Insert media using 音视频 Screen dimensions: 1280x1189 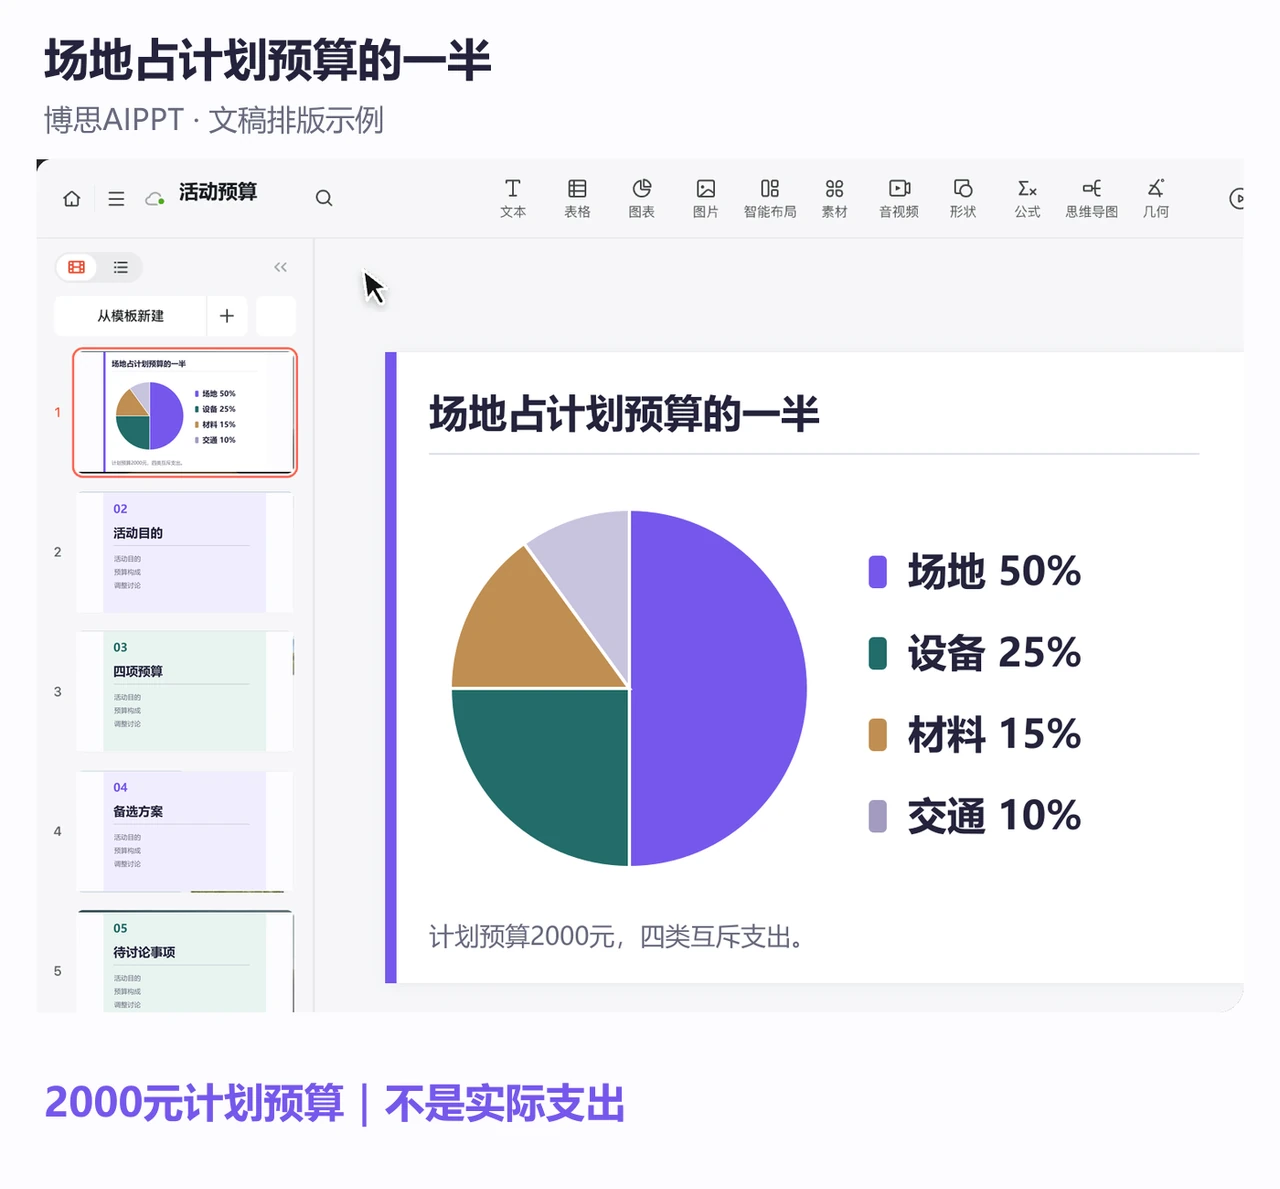click(899, 198)
